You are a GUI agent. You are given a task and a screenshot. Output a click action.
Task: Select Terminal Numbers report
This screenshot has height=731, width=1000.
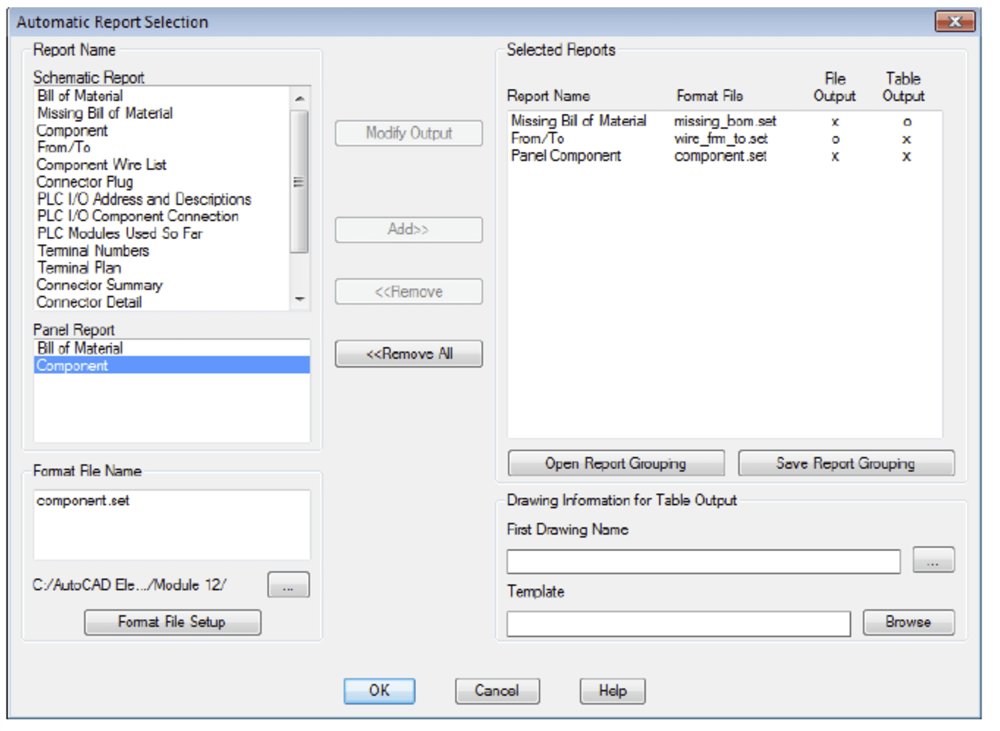pyautogui.click(x=93, y=251)
